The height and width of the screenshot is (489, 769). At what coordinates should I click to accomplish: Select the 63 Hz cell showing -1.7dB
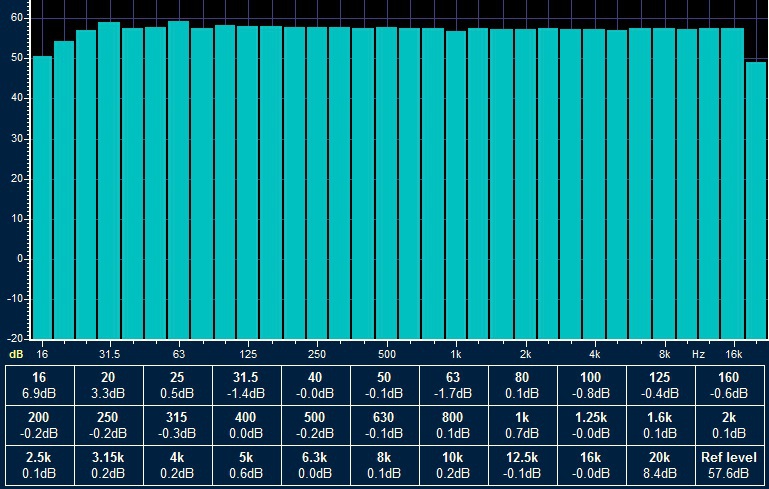tap(453, 385)
